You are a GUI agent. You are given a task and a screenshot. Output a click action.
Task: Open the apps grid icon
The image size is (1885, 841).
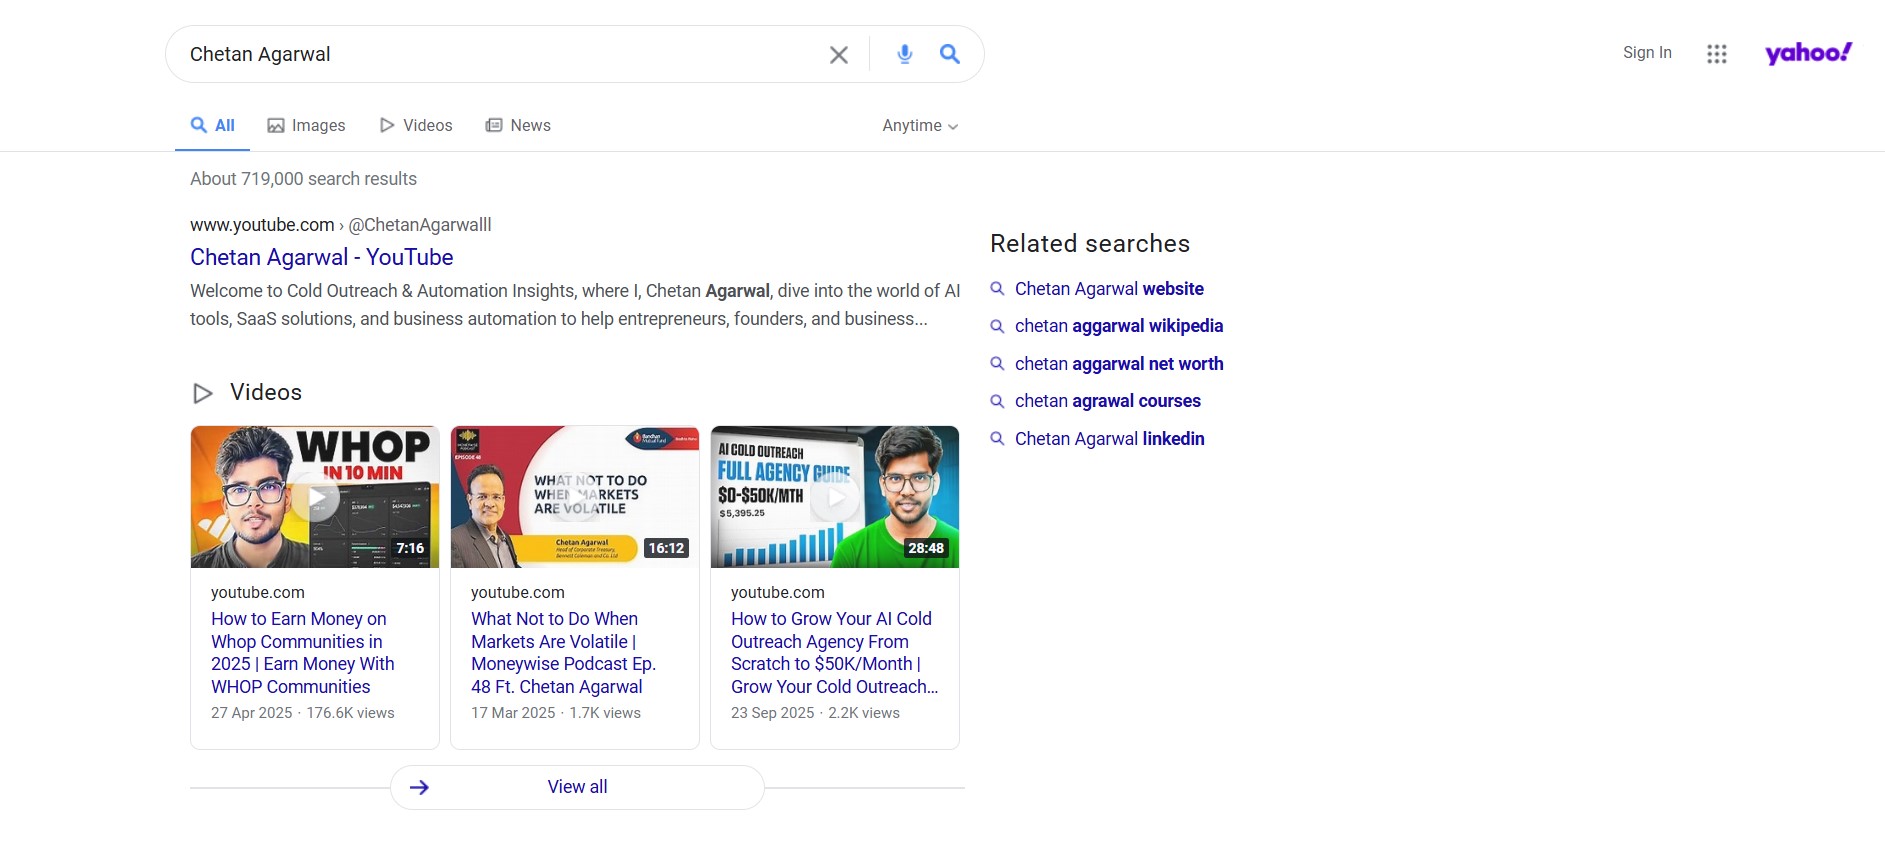(x=1717, y=54)
